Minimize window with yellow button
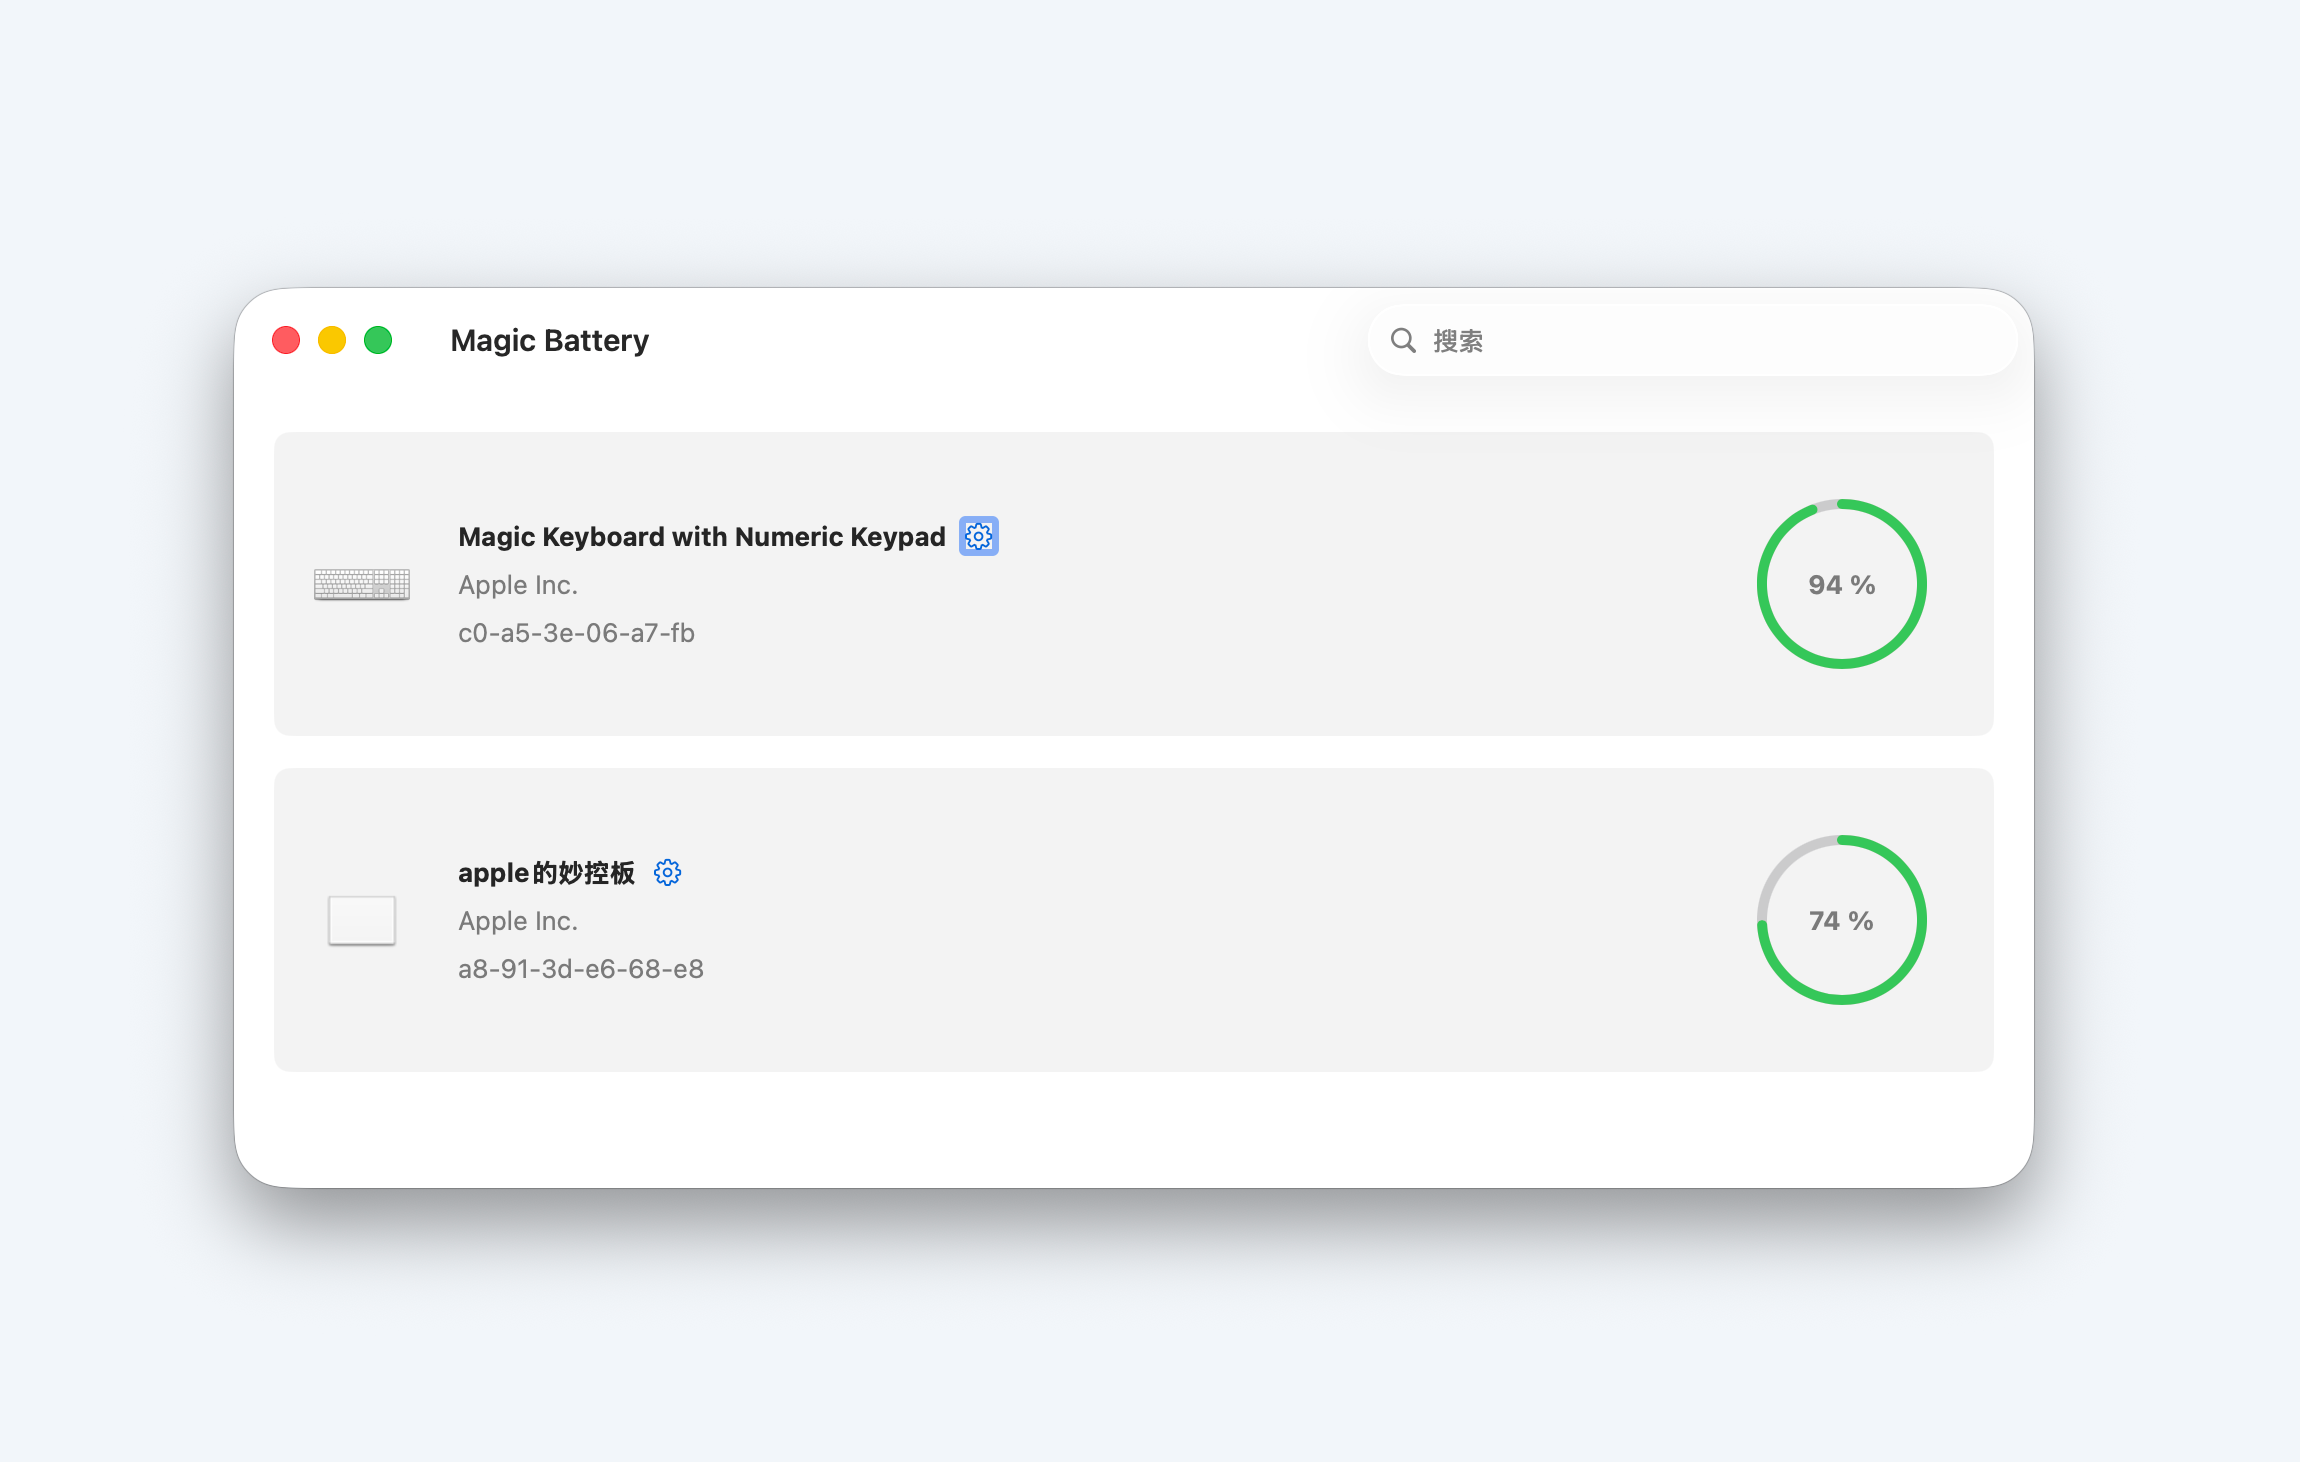Screen dimensions: 2300x1462 click(x=332, y=341)
